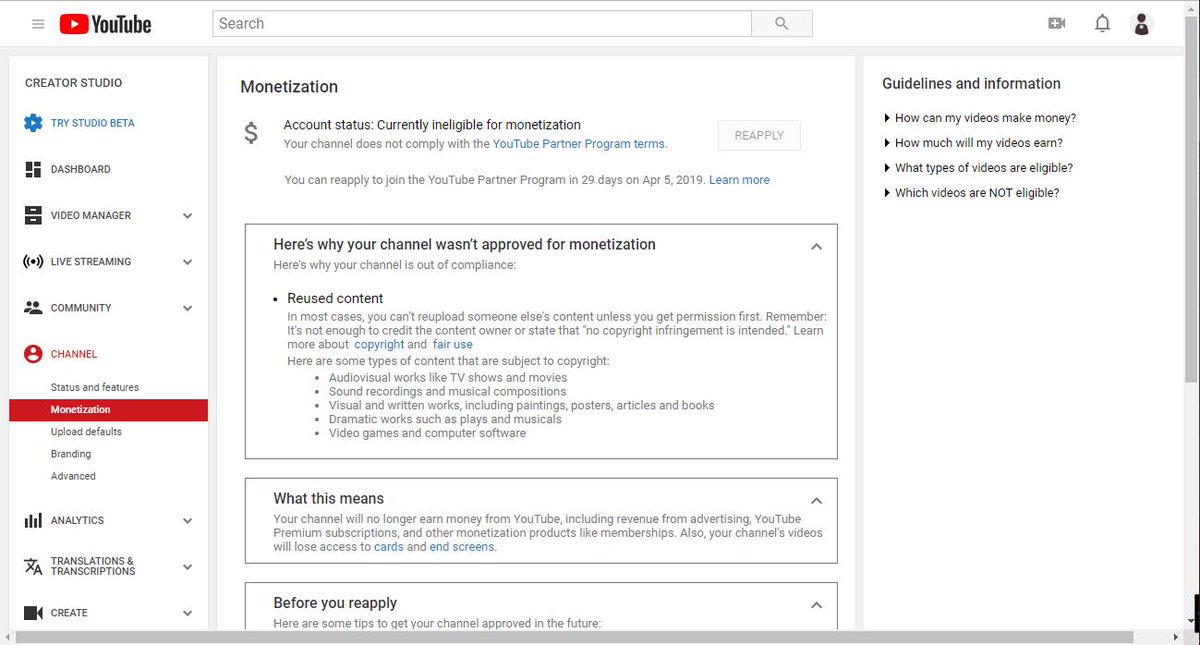Expand the Live Streaming section
This screenshot has height=645, width=1200.
(x=187, y=262)
